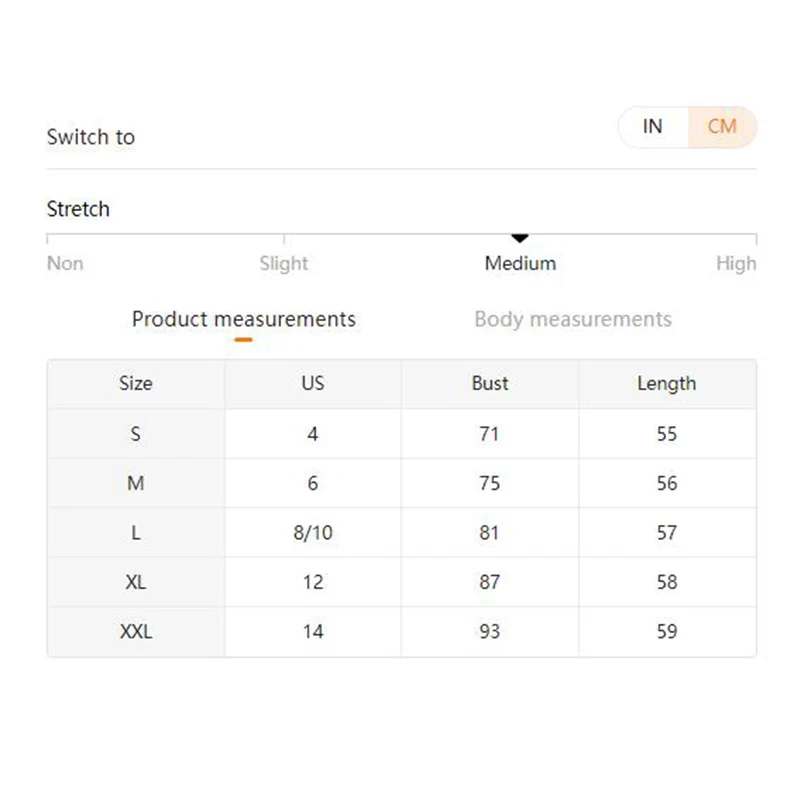Image resolution: width=800 pixels, height=800 pixels.
Task: Select the L size row
Action: coord(136,533)
